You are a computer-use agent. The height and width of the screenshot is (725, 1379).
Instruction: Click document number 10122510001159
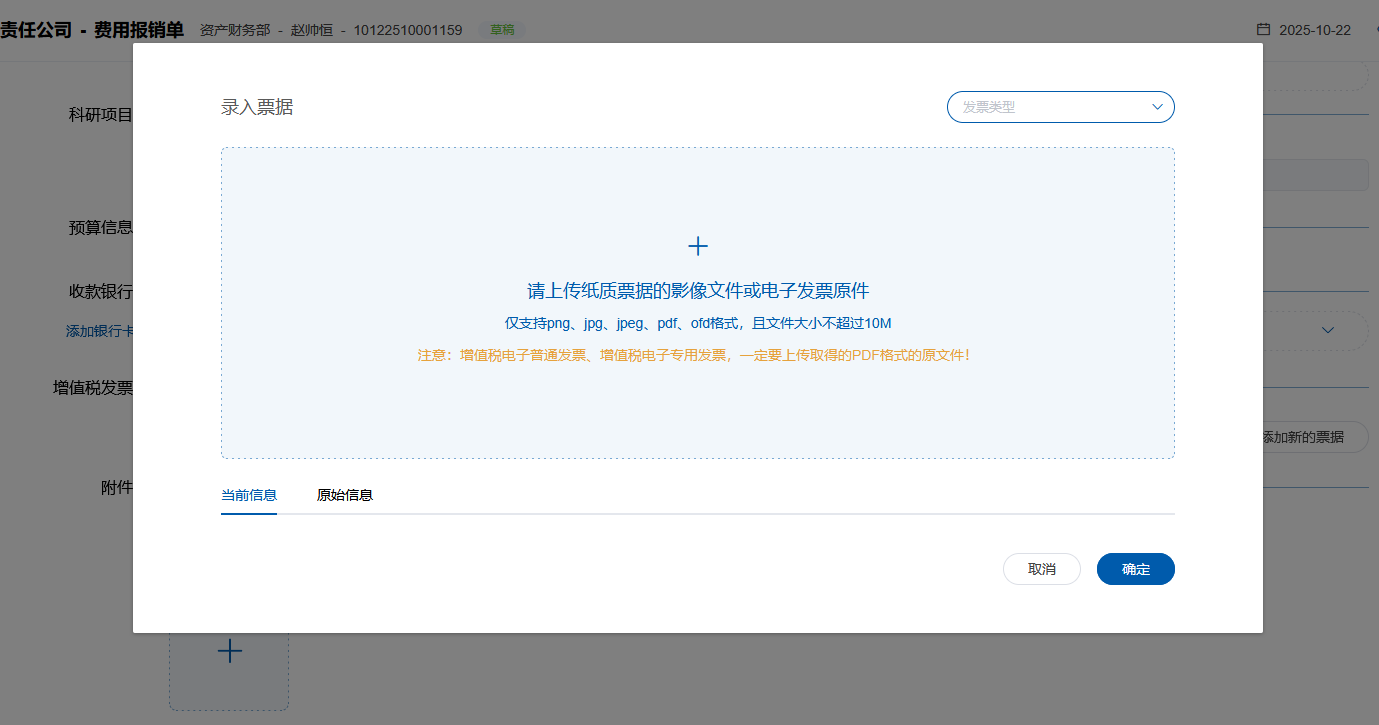point(407,30)
